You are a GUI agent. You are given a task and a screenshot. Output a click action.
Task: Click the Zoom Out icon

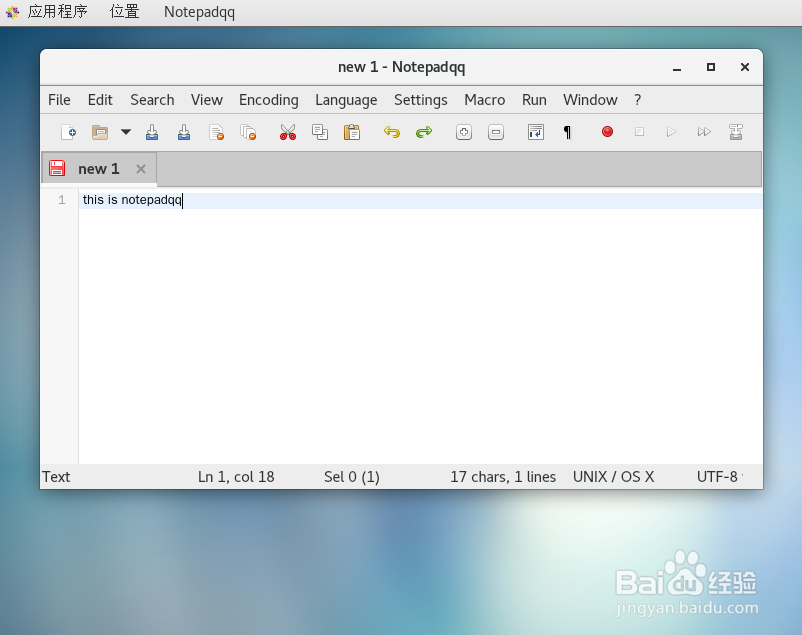496,132
